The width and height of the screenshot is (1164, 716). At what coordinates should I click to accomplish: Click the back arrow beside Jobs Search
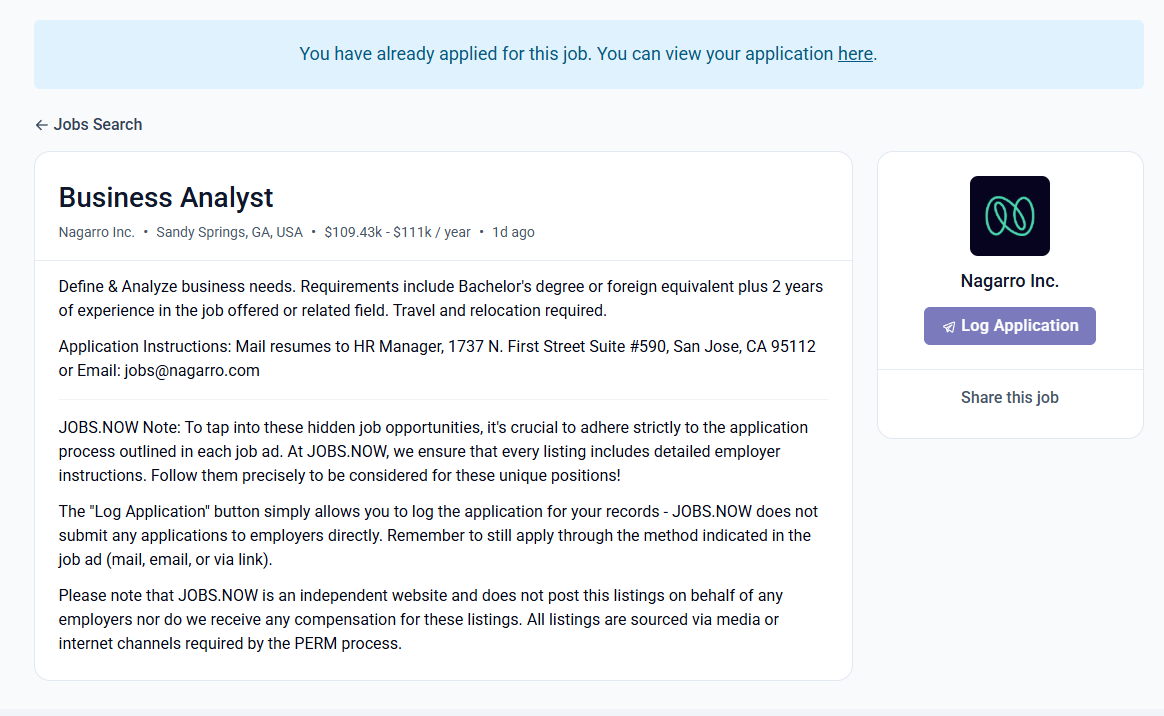coord(41,125)
